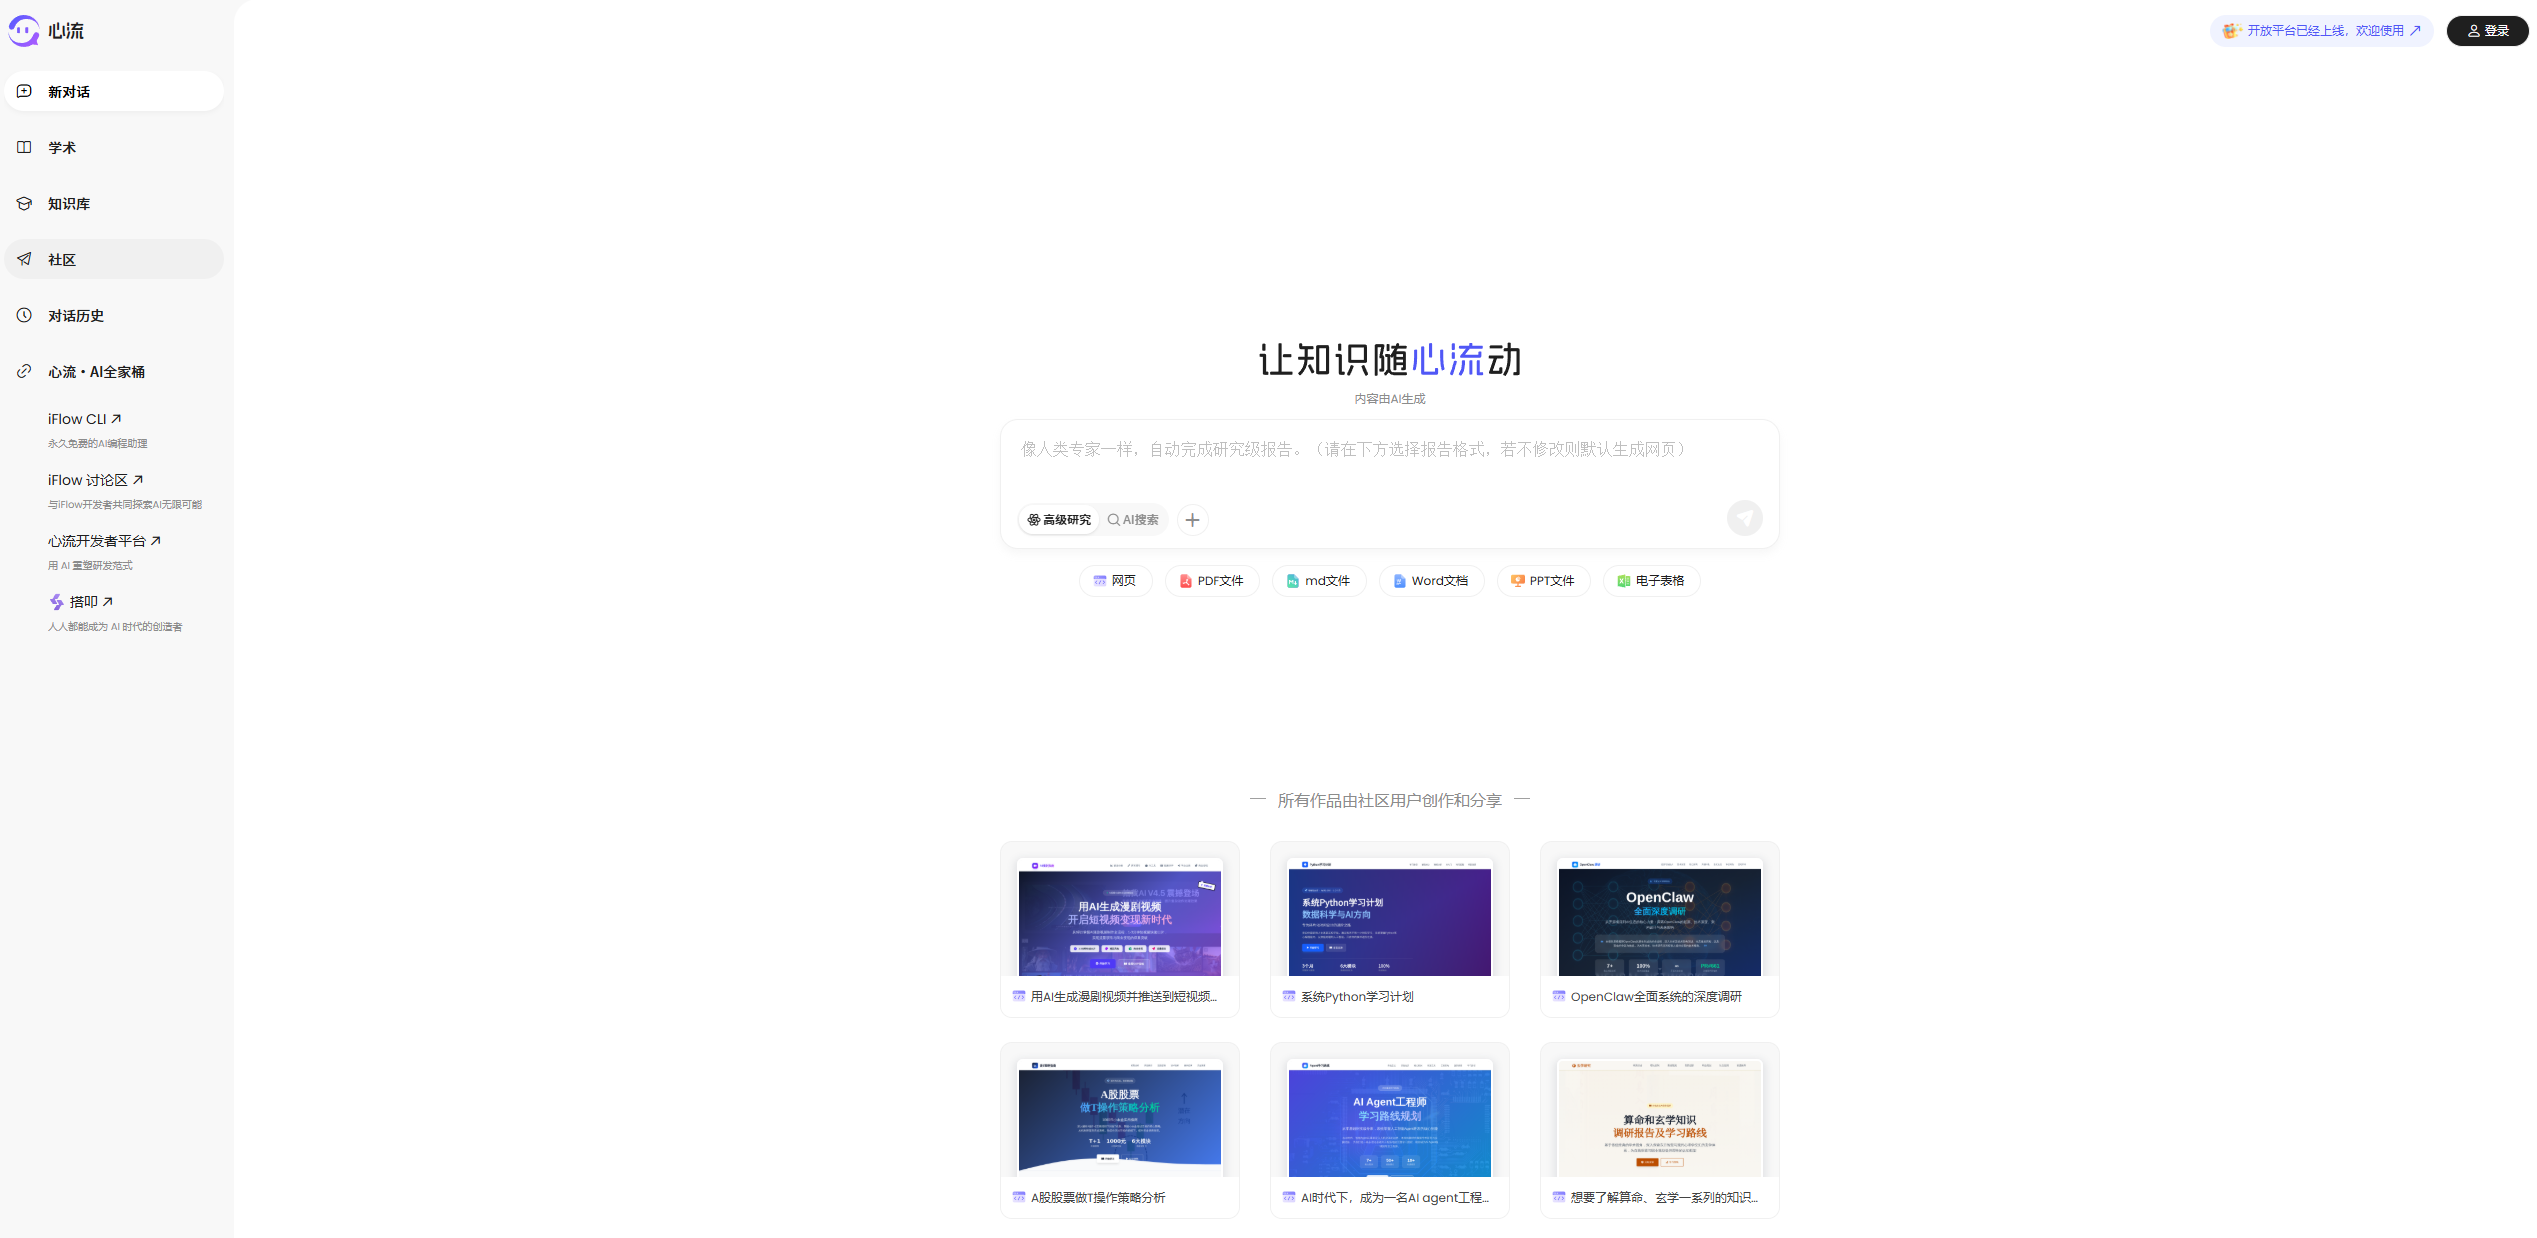Click the 用 AI 重塑研发范式 subtitle
Screen dimensions: 2537x1238
(x=90, y=566)
